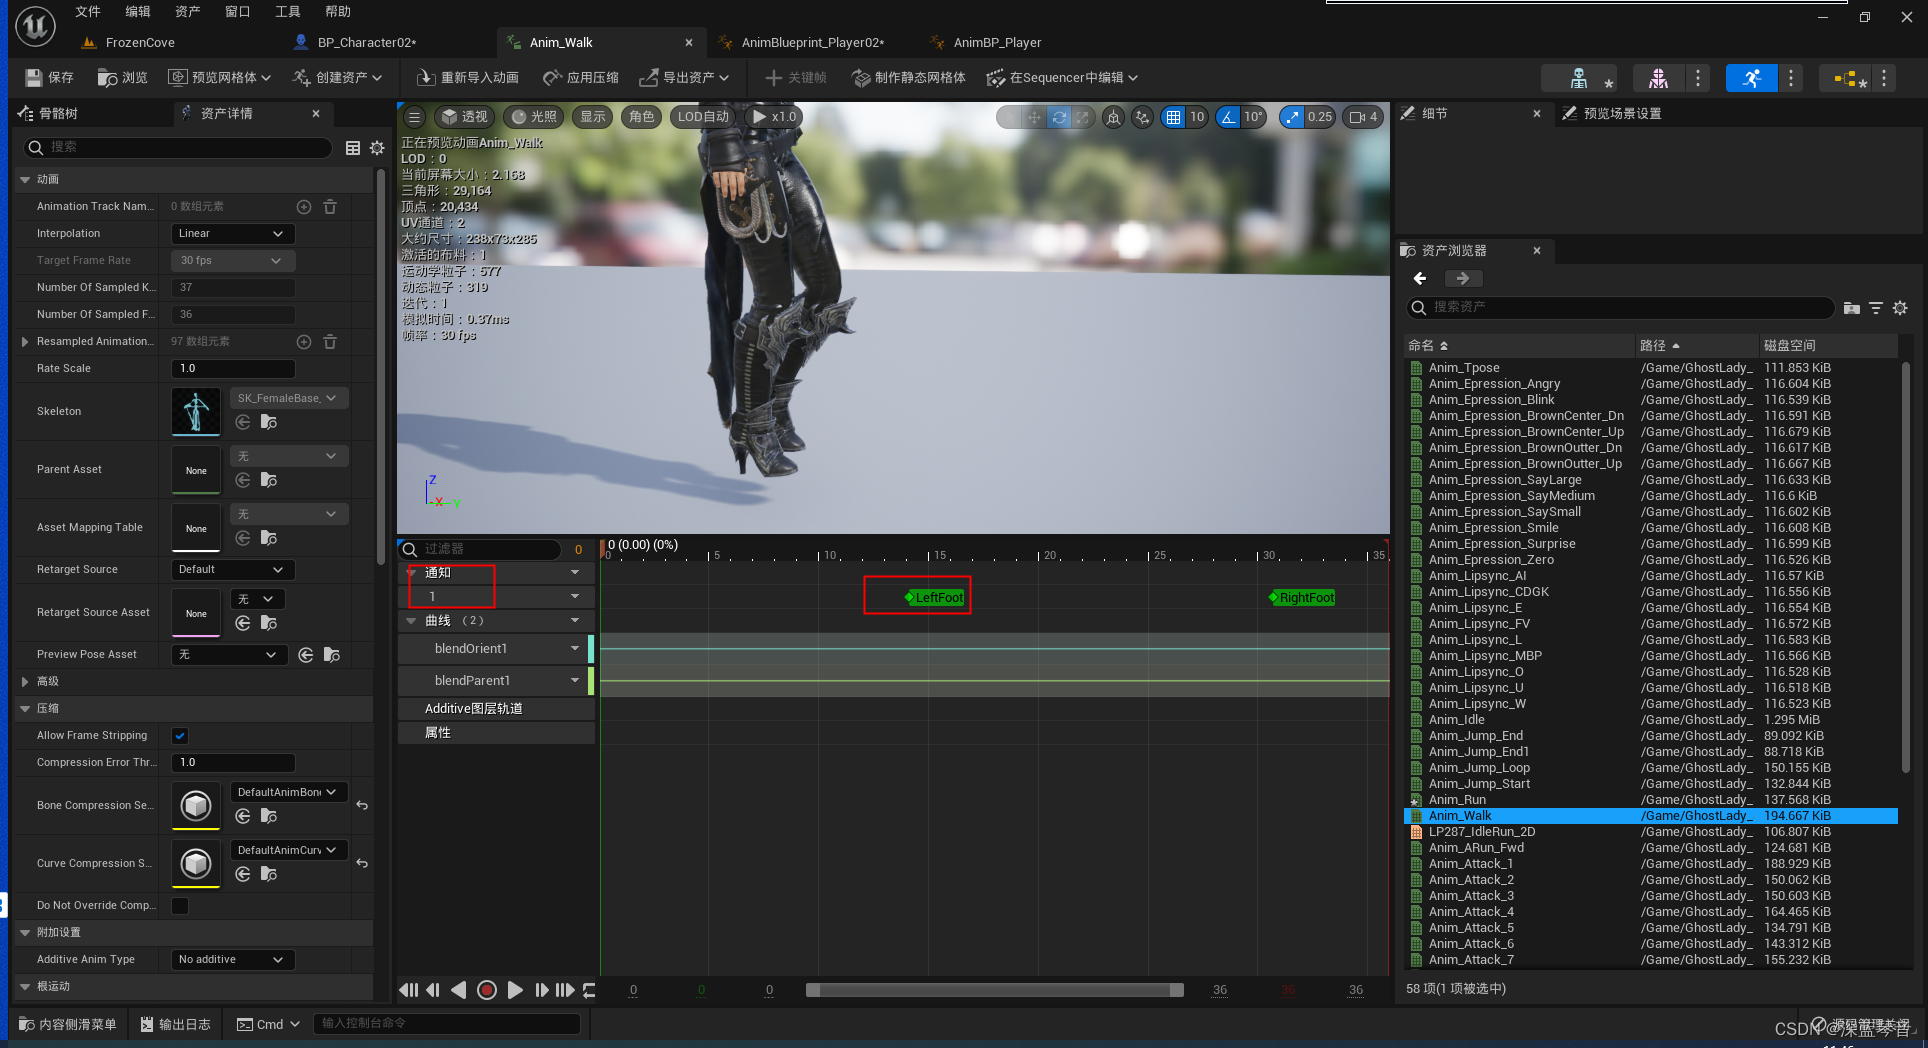Play the animation forward
Viewport: 1928px width, 1048px height.
point(515,990)
